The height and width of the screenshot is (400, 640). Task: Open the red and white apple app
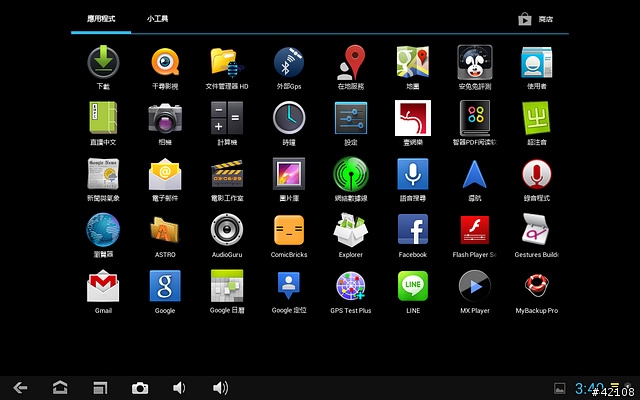click(413, 118)
